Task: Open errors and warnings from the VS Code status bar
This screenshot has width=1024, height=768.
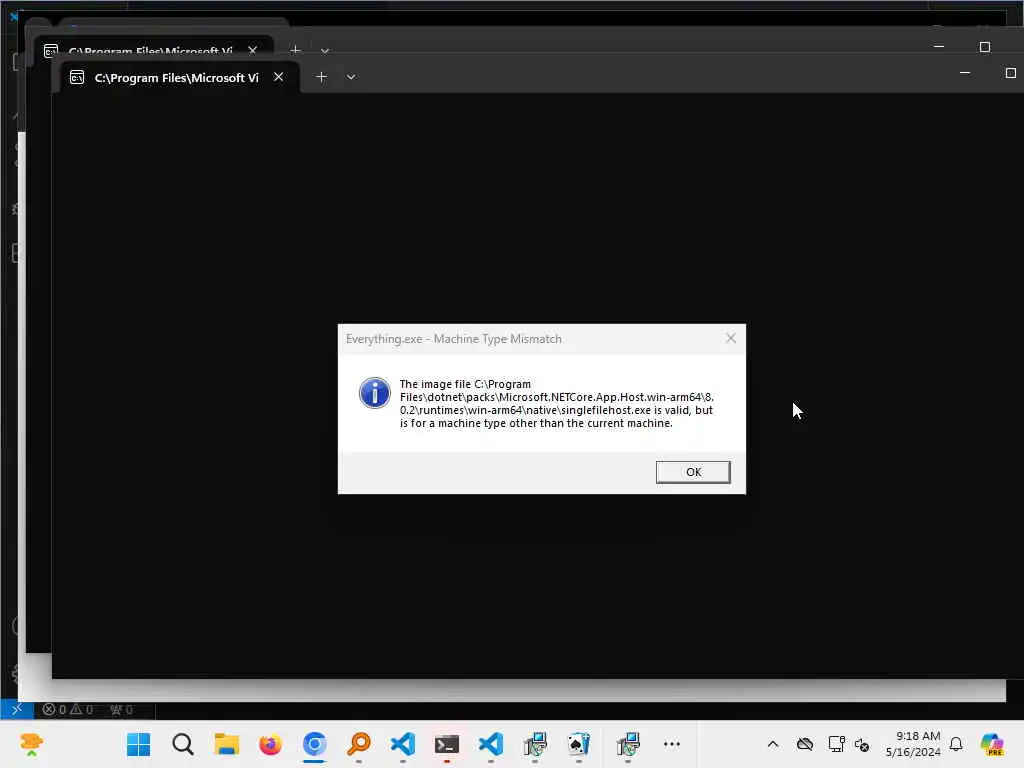Action: [67, 709]
